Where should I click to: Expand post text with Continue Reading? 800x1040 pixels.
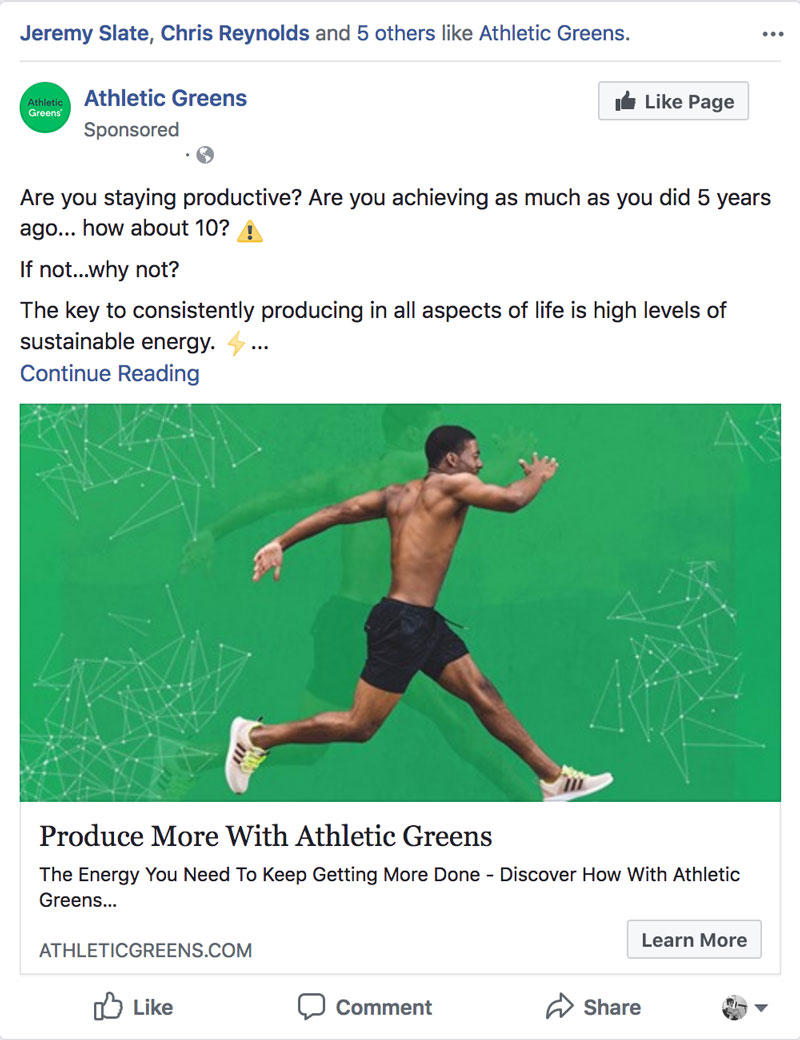click(110, 374)
